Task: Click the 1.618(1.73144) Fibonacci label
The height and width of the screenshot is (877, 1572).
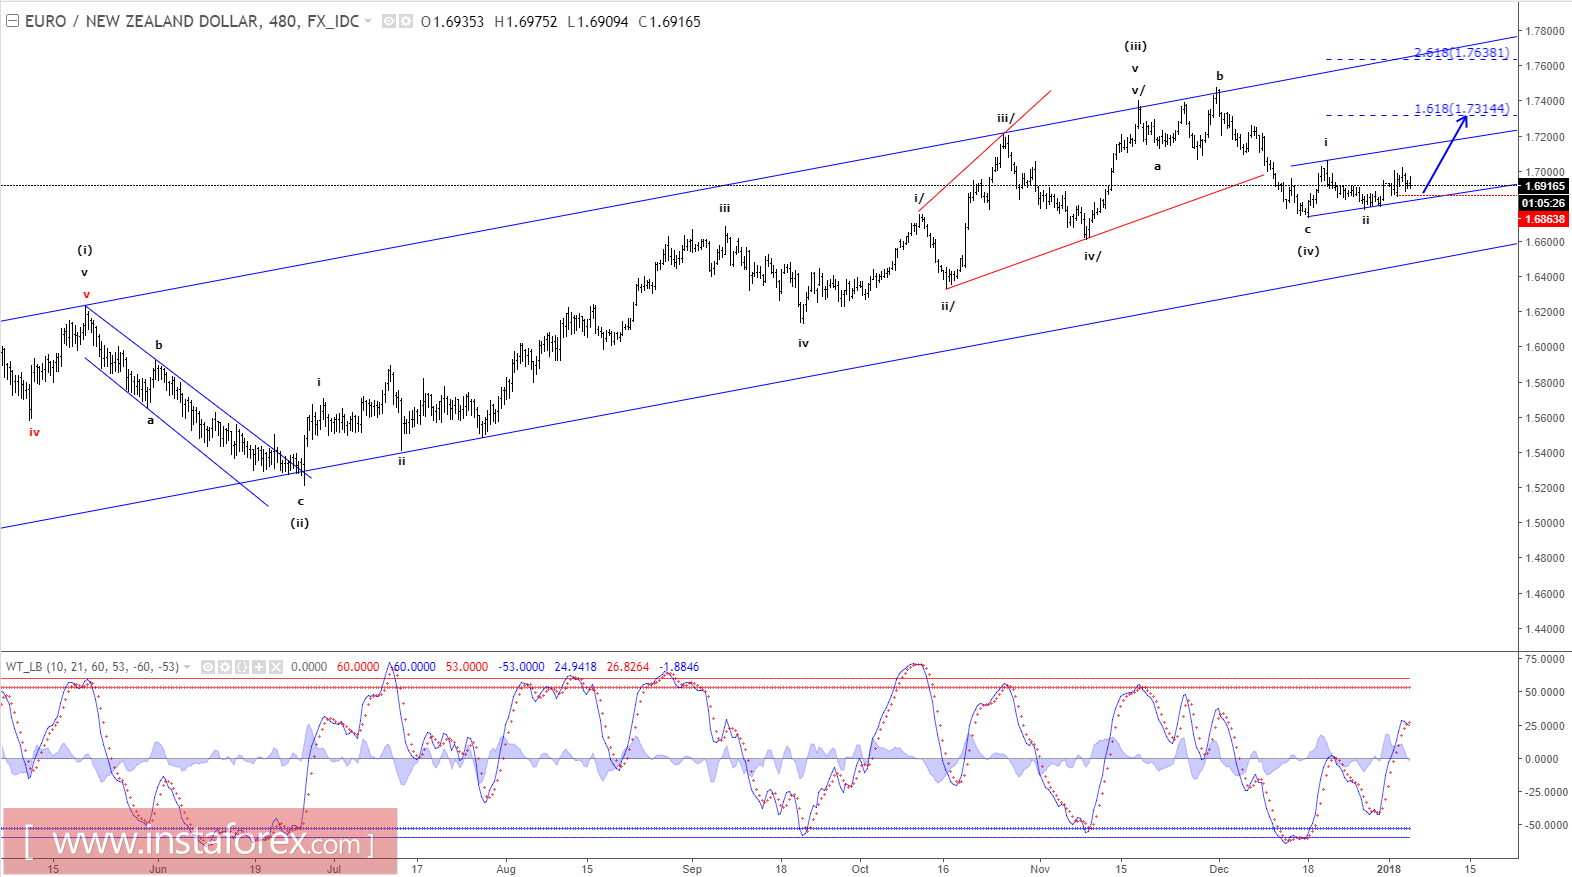Action: [1461, 109]
